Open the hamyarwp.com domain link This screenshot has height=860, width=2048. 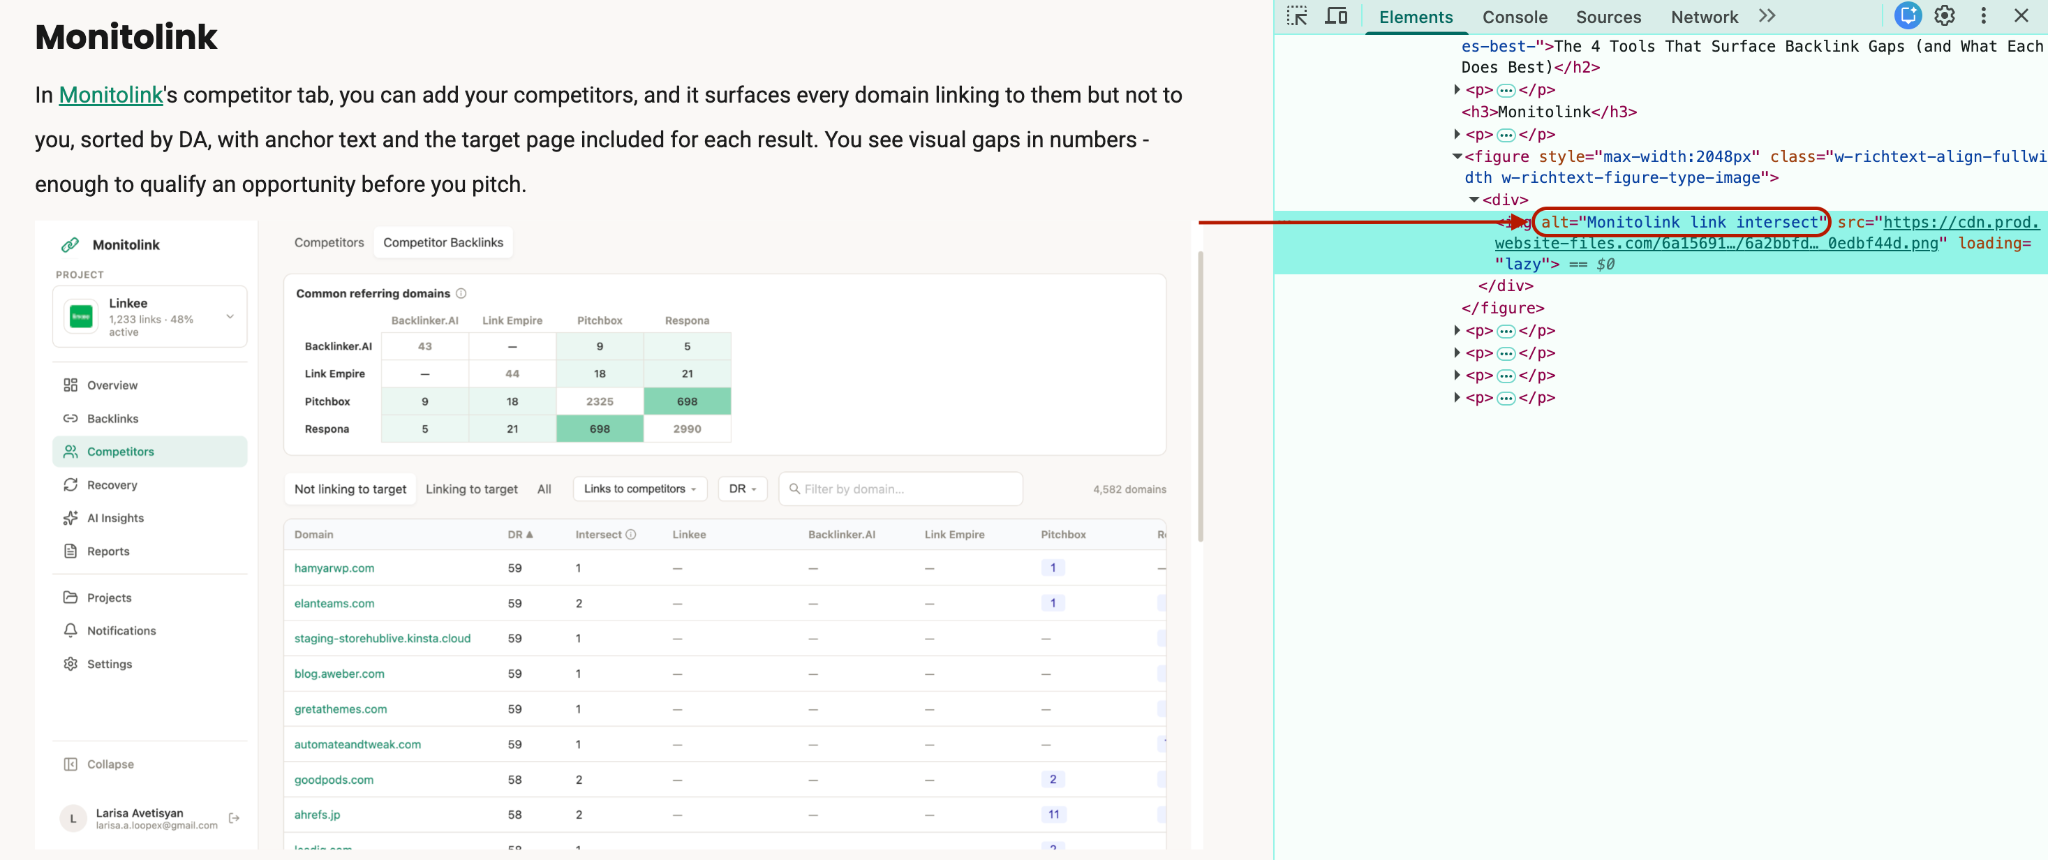(334, 568)
